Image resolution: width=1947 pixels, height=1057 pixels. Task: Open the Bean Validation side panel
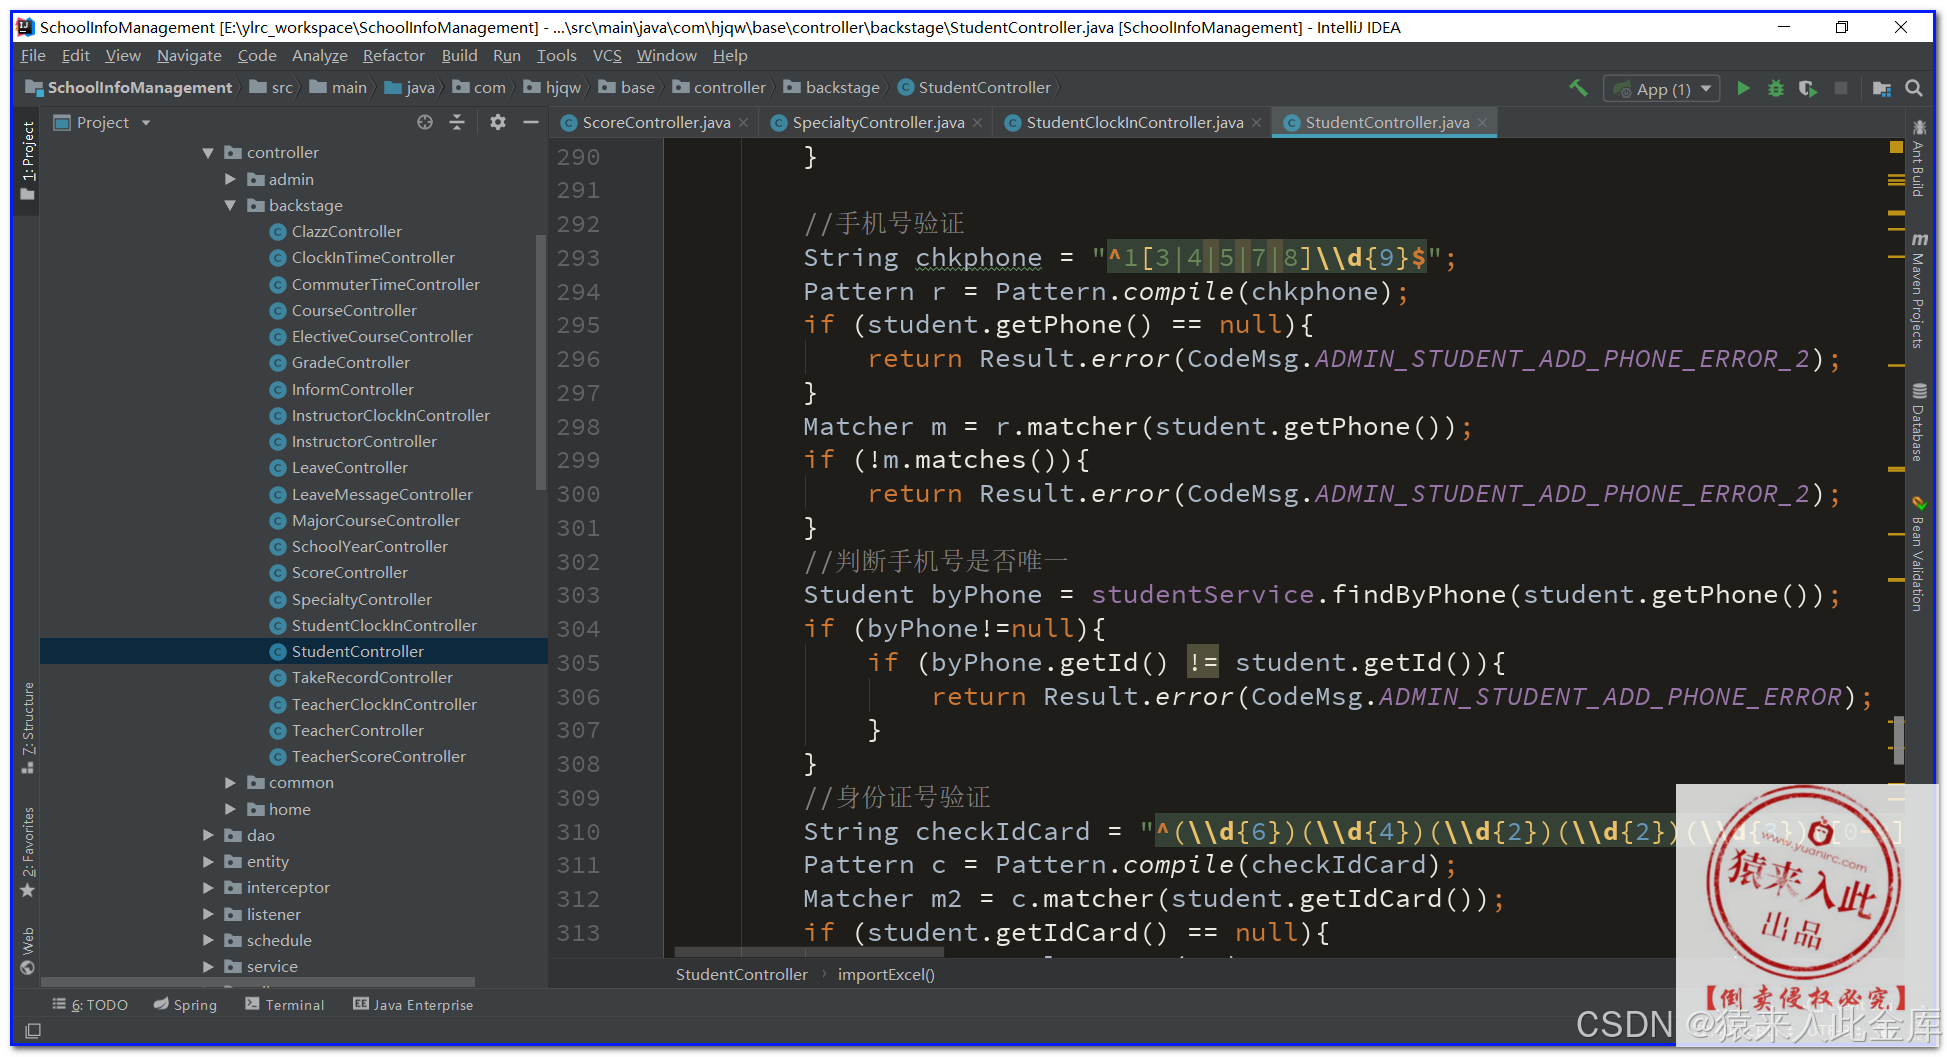coord(1918,553)
